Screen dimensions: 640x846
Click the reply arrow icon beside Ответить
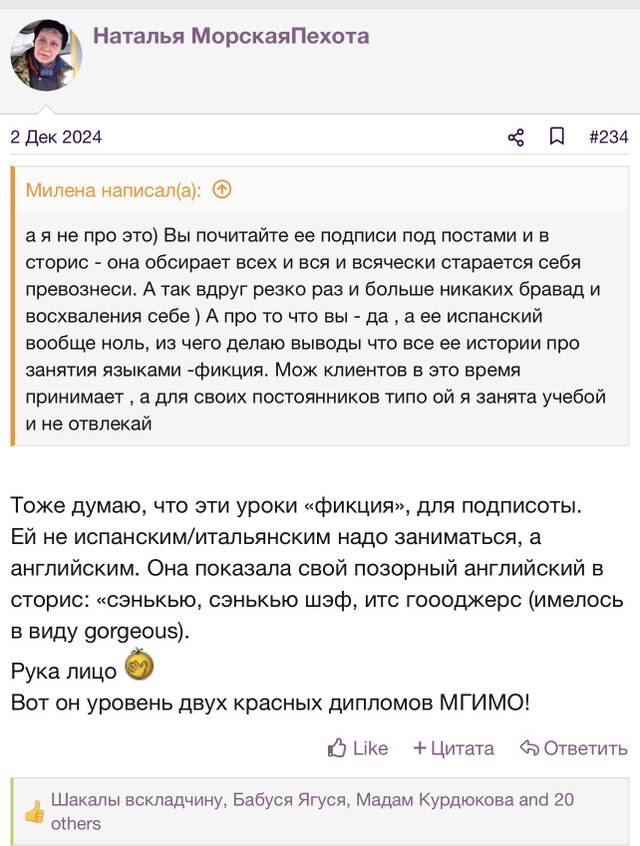pos(529,748)
